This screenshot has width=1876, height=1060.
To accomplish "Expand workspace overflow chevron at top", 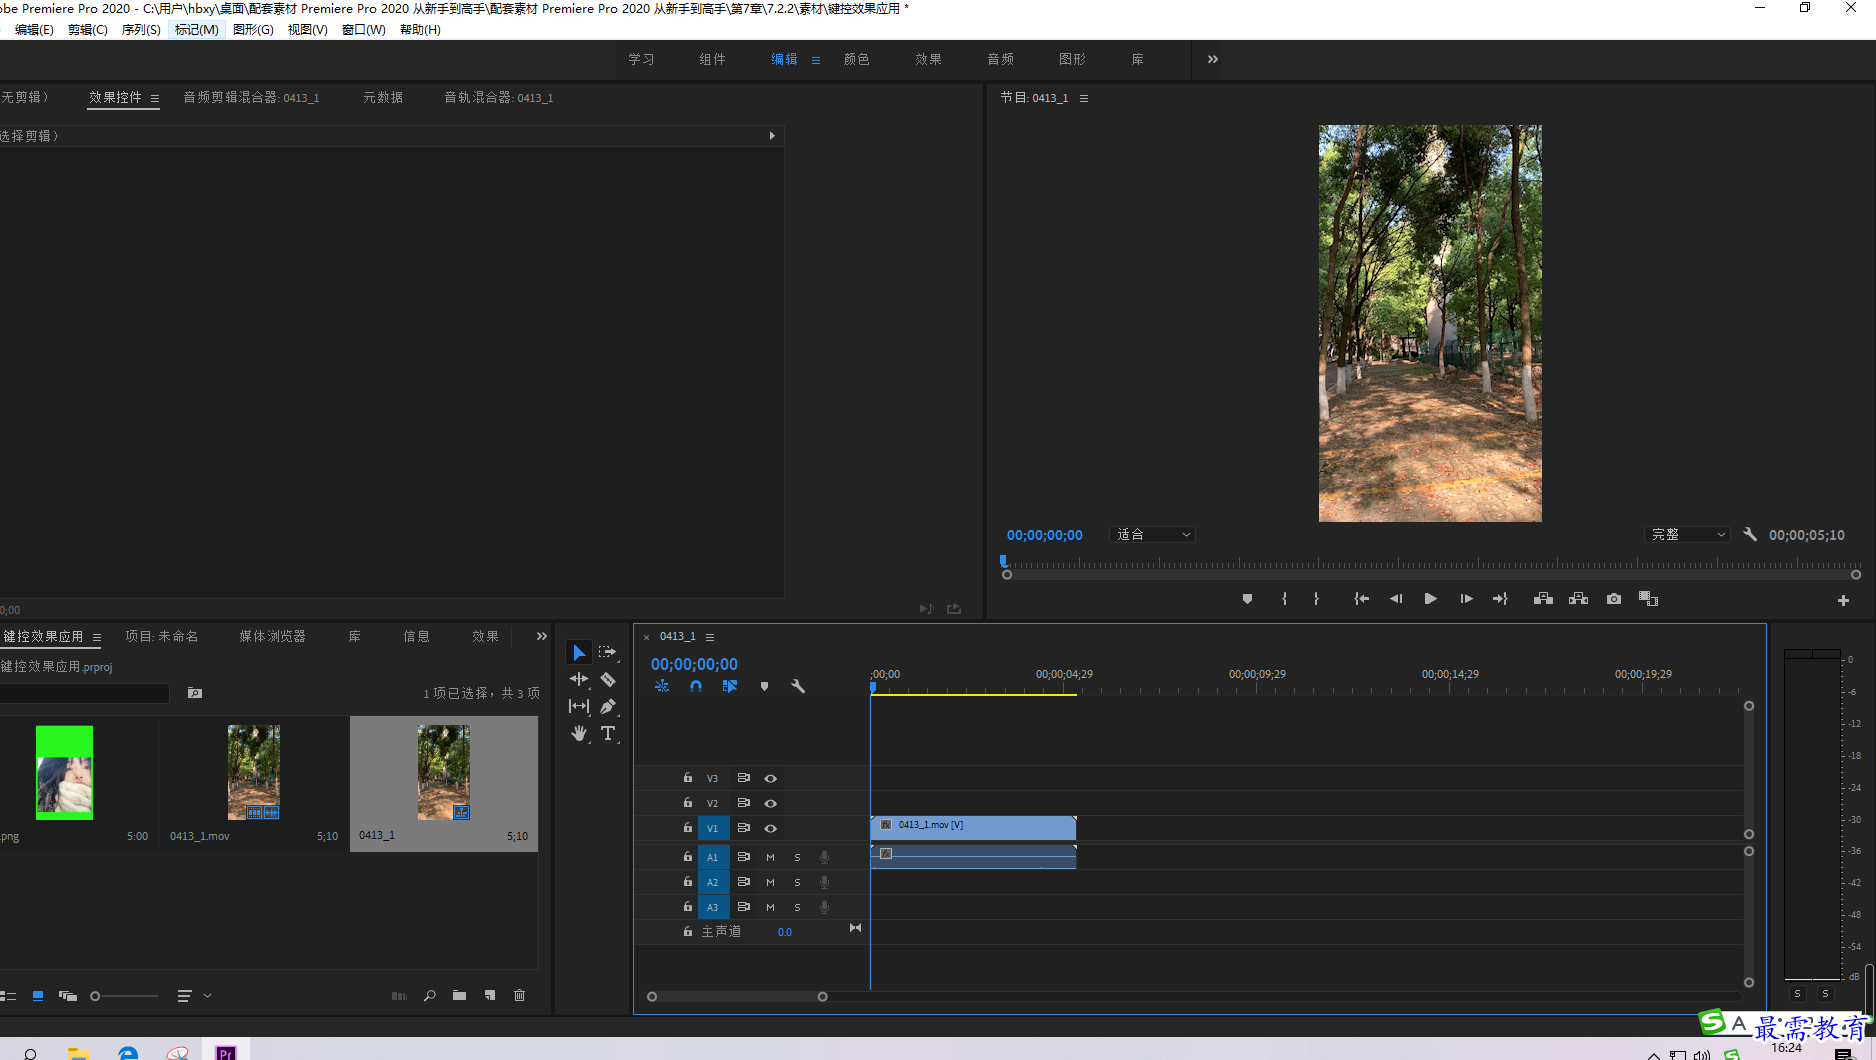I will pos(1213,59).
